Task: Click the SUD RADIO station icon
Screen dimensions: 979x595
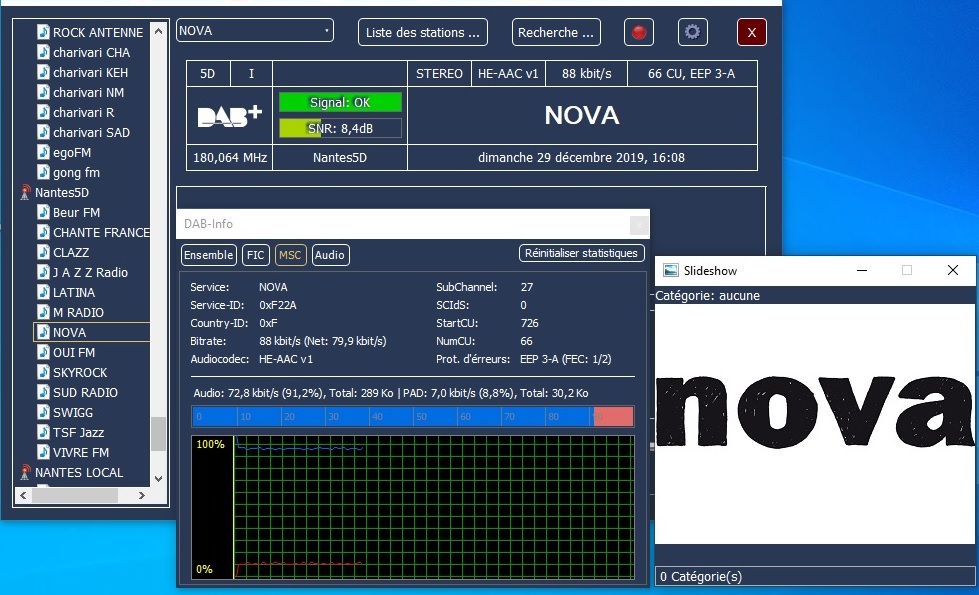Action: pyautogui.click(x=43, y=391)
